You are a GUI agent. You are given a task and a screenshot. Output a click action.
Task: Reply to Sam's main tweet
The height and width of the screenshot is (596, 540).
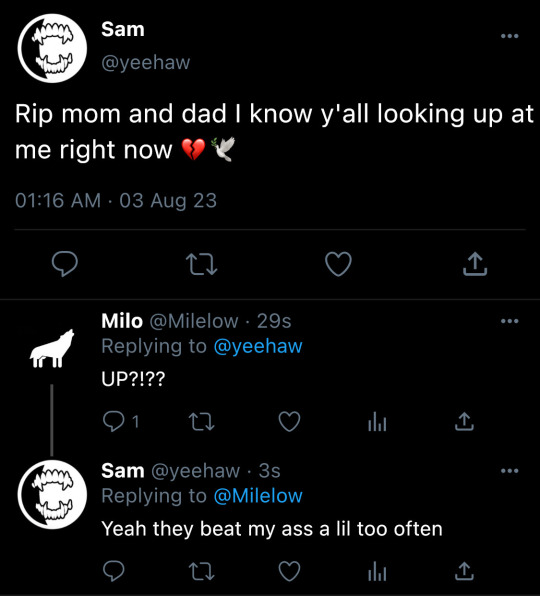point(65,263)
